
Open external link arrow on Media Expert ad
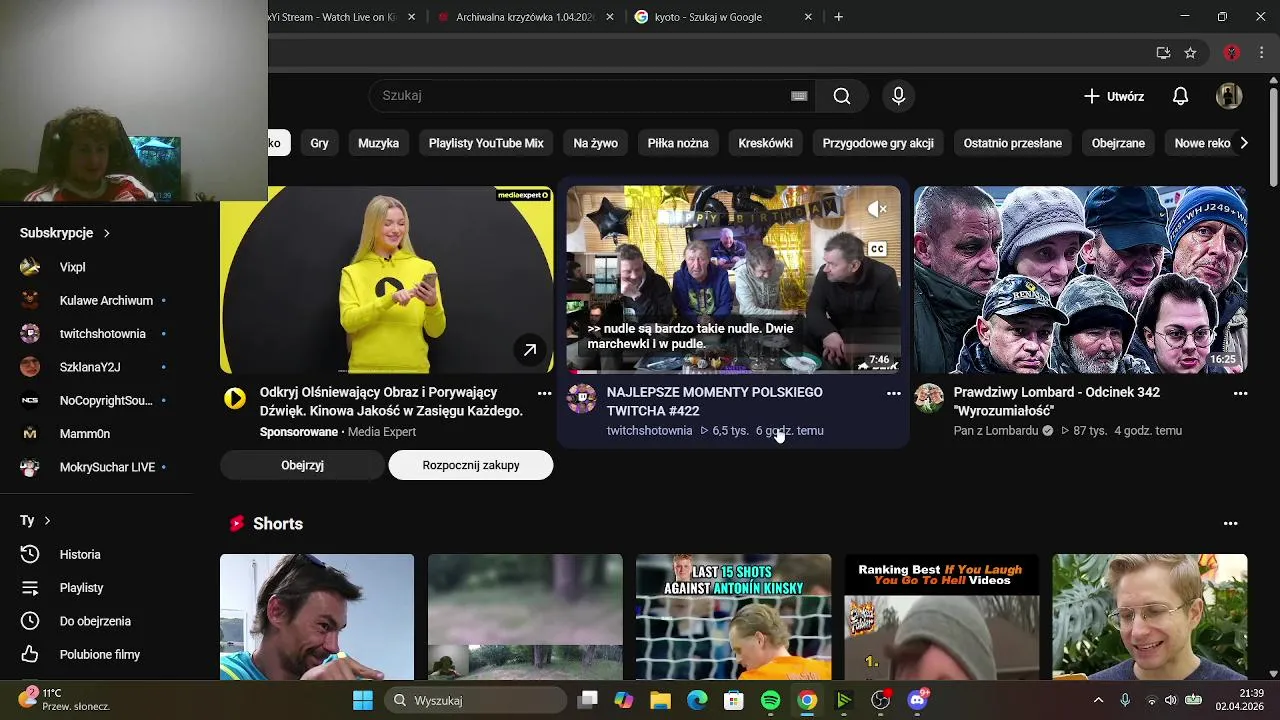(530, 350)
